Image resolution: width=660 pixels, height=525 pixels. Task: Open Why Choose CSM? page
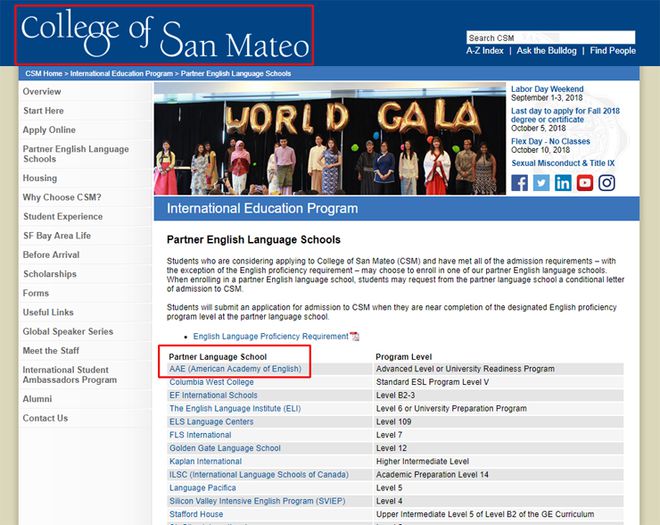click(62, 197)
